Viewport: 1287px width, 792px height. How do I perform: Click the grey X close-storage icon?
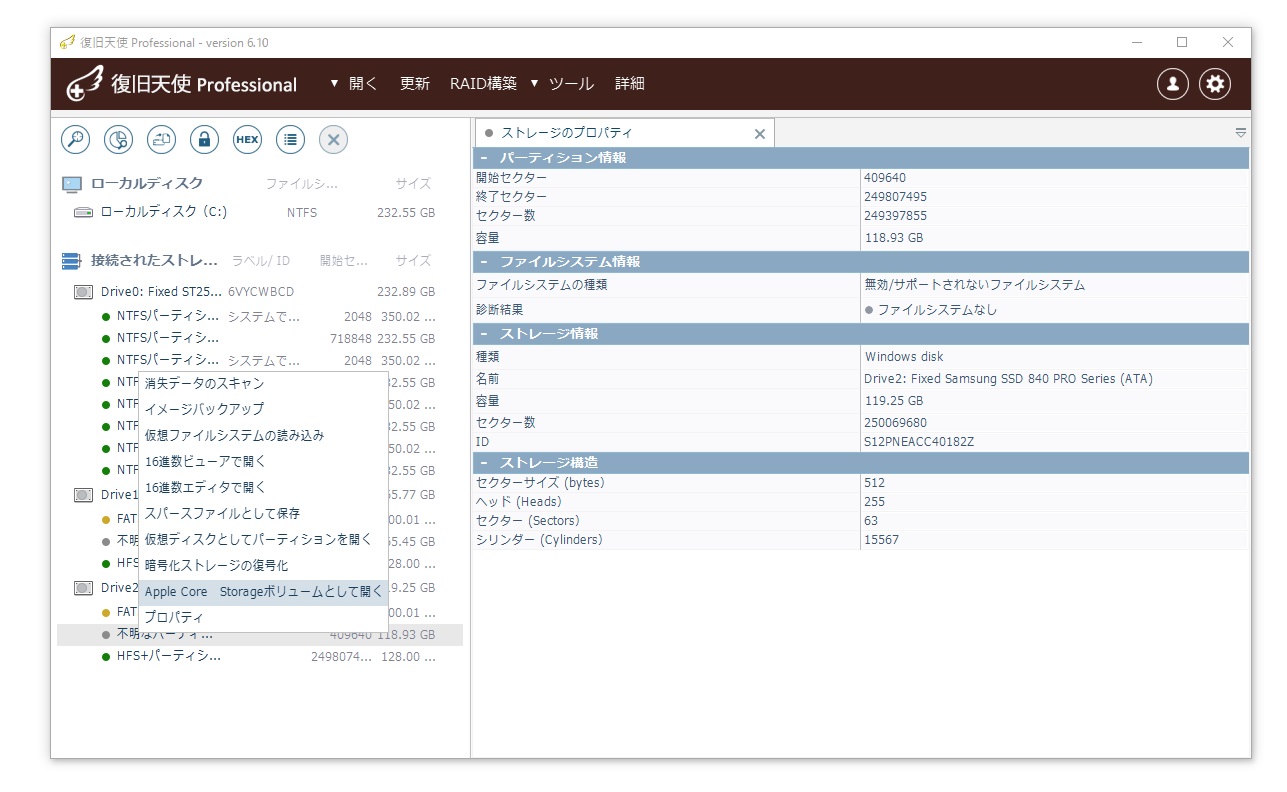coord(333,139)
